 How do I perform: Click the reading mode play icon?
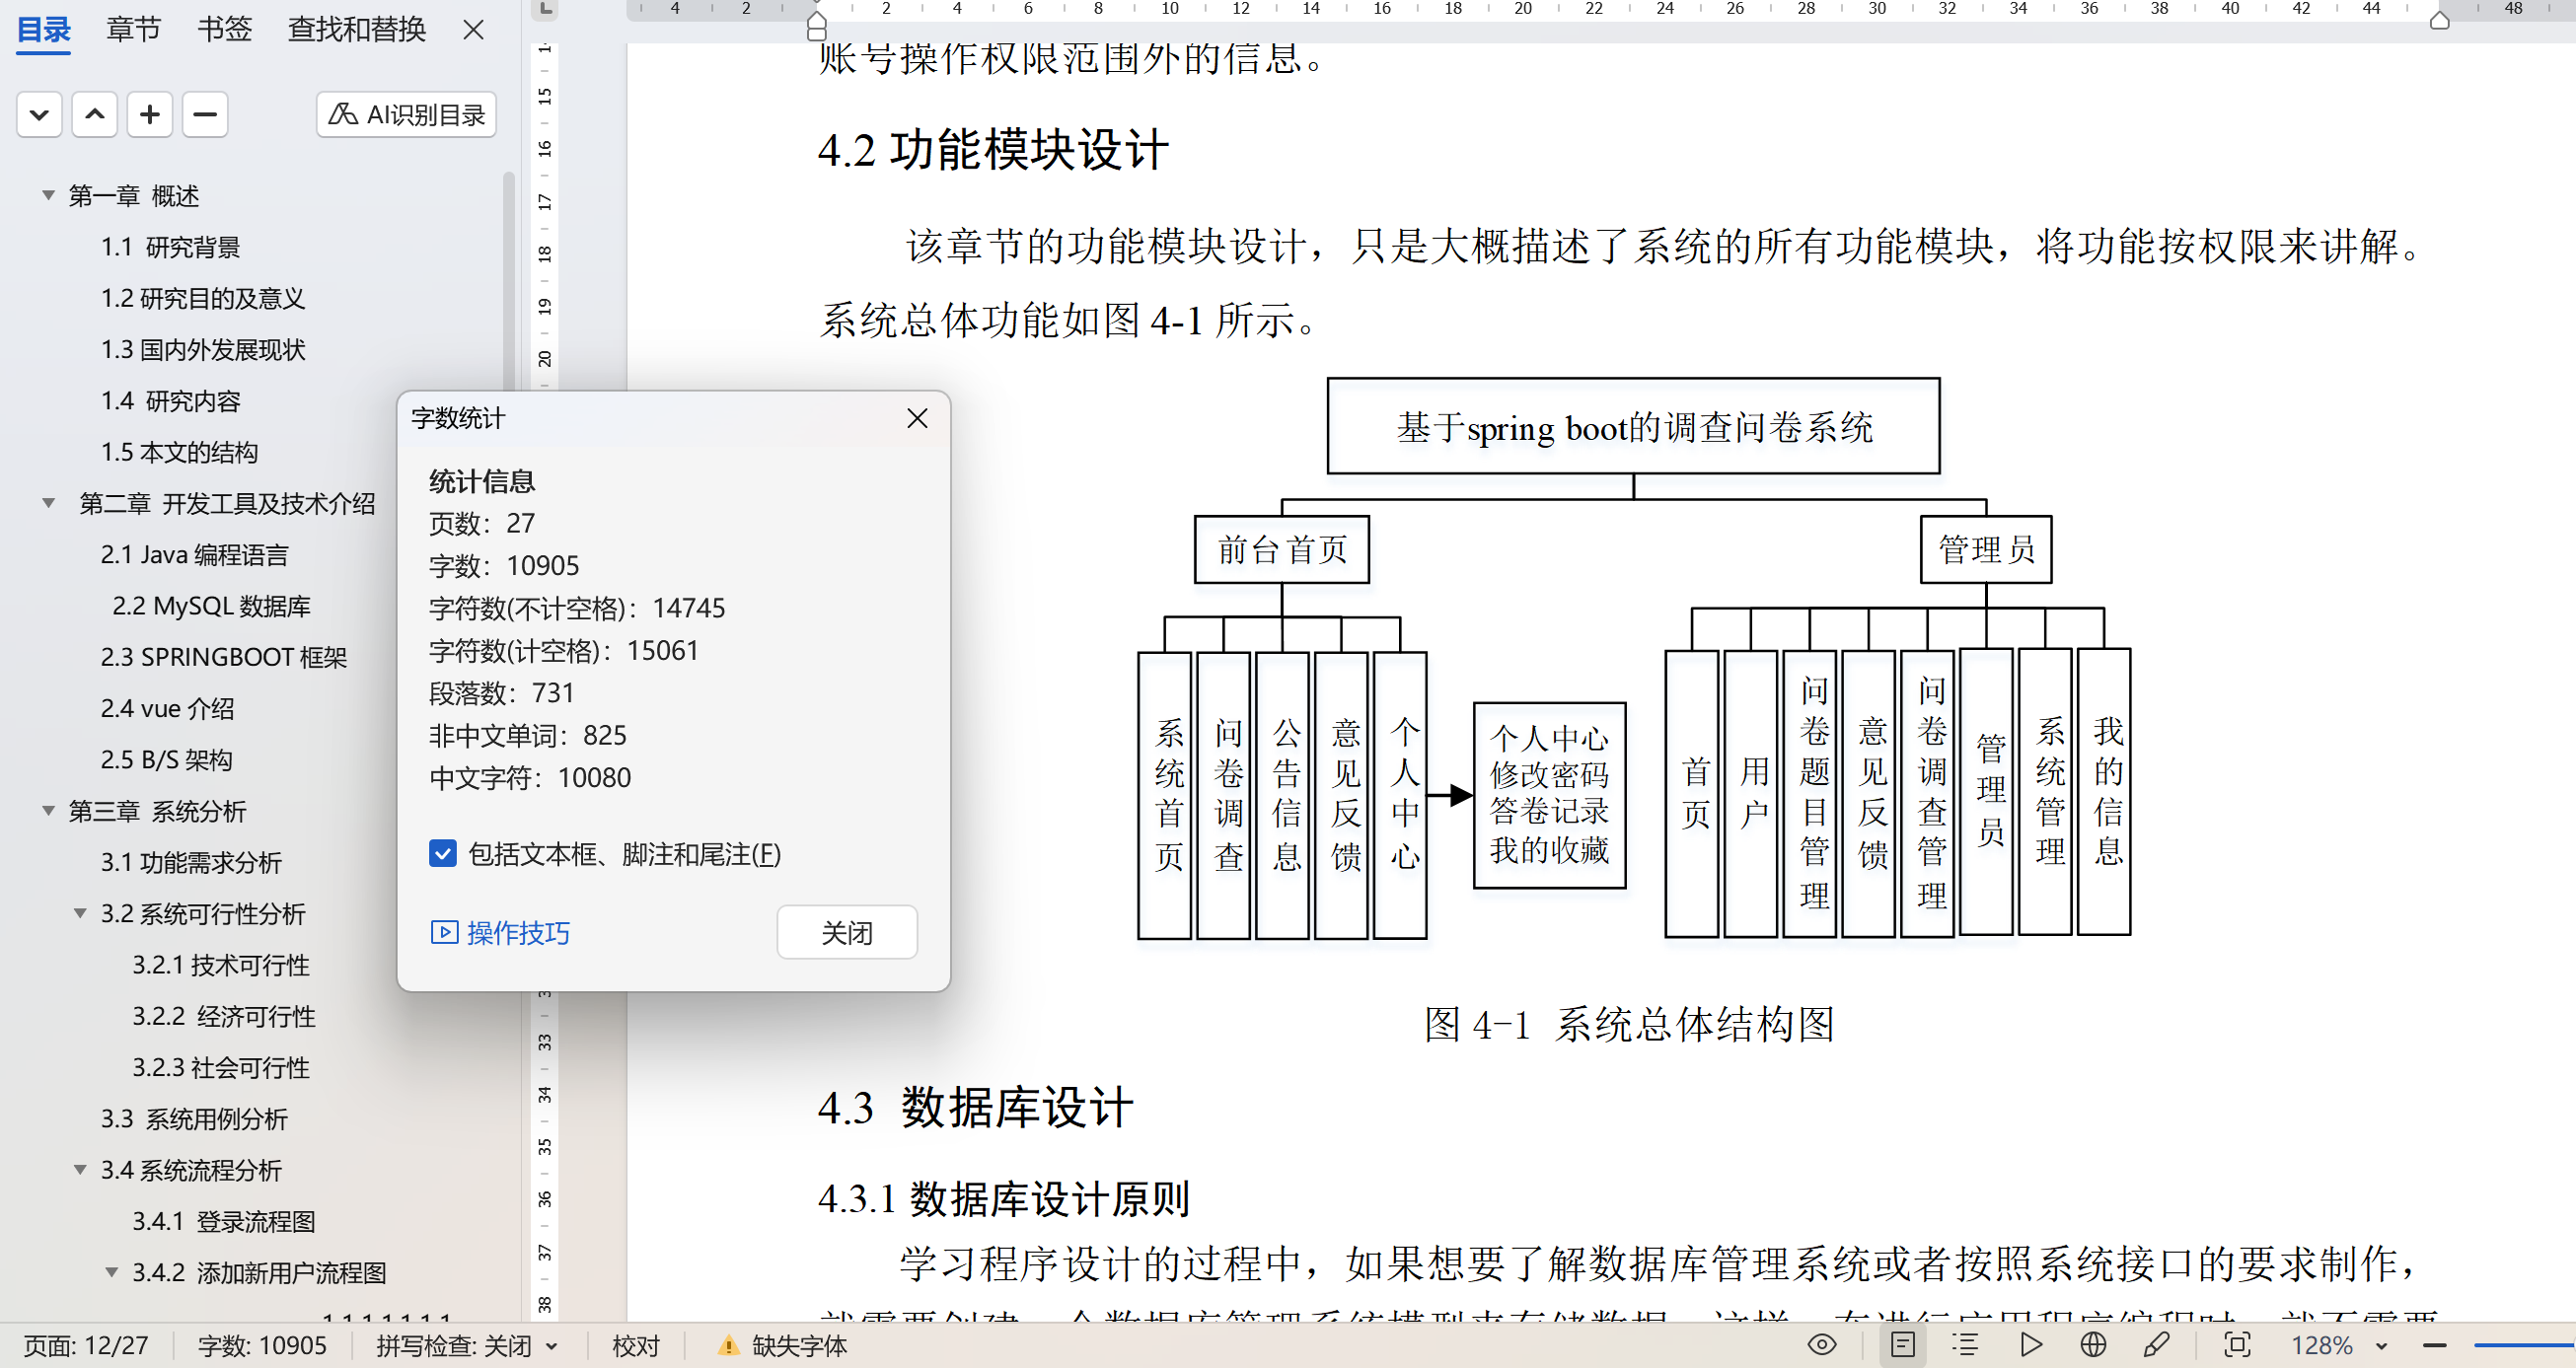coord(2031,1345)
